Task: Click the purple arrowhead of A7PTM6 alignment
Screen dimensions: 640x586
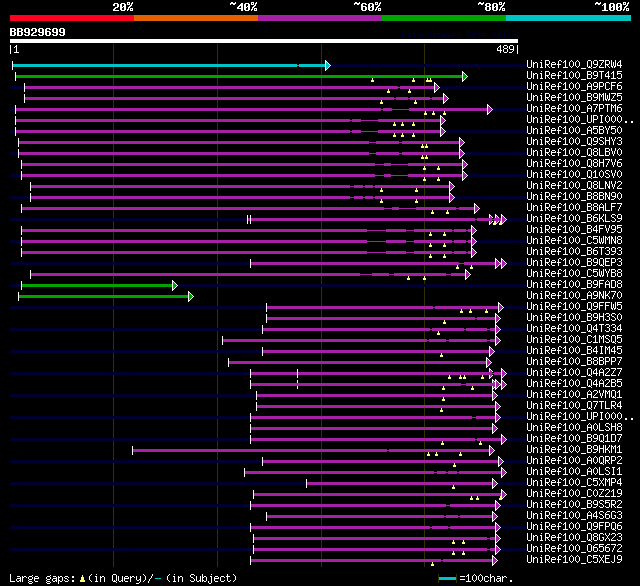Action: [490, 109]
